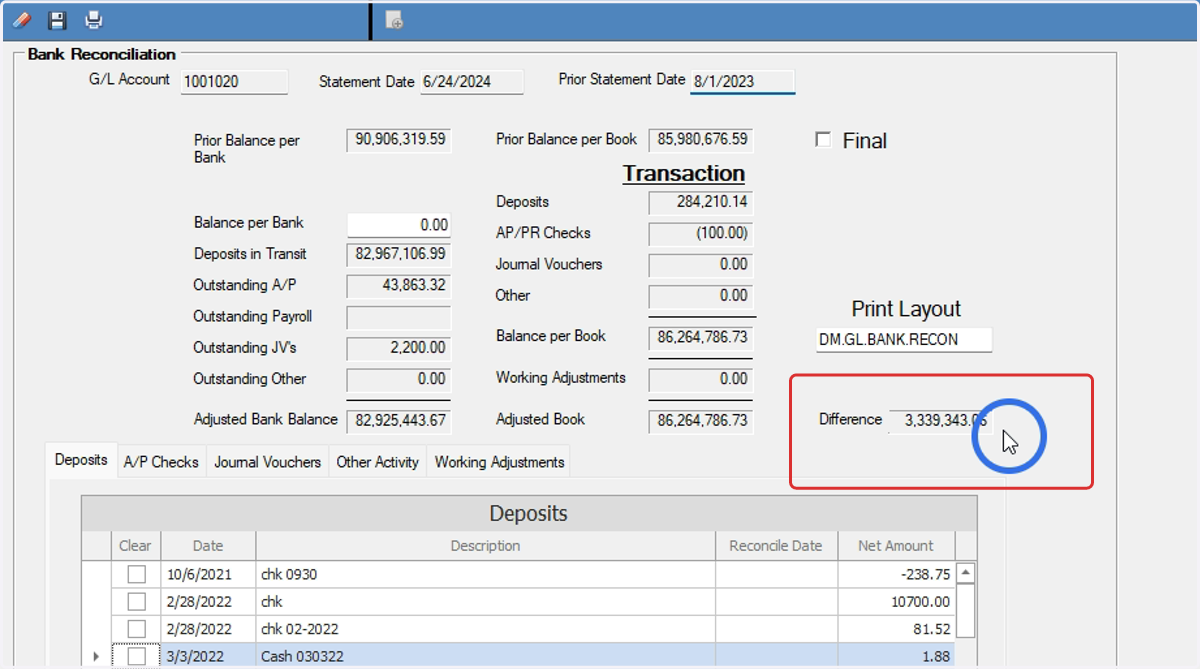This screenshot has height=669, width=1200.
Task: Click row selector arrow for Cash 030322
Action: (96, 656)
